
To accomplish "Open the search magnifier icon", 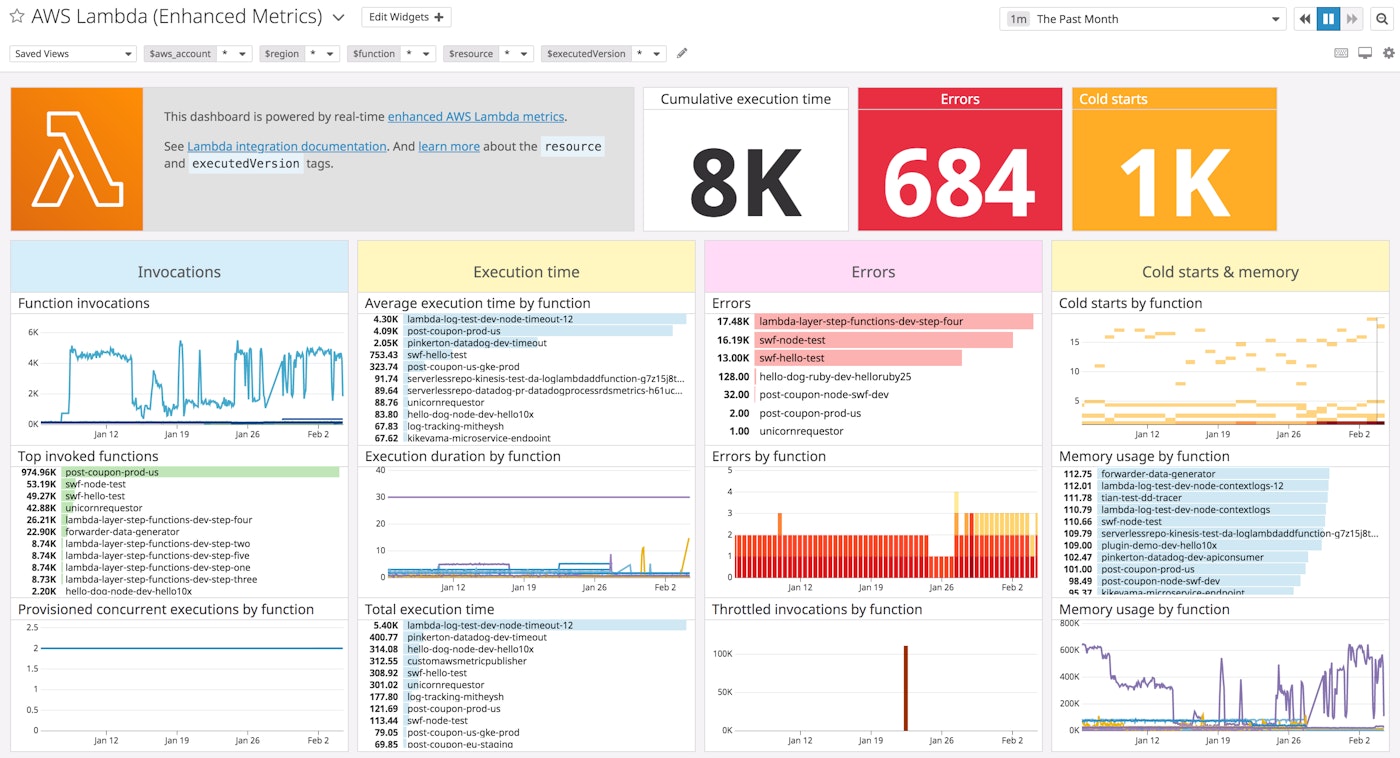I will 1381,19.
